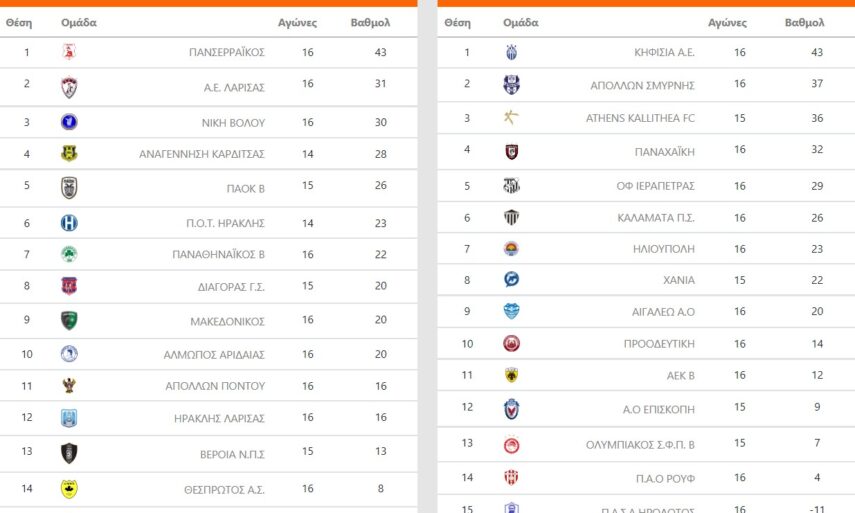Click the Athens Kallithea FC logo
The width and height of the screenshot is (855, 513).
pos(511,118)
